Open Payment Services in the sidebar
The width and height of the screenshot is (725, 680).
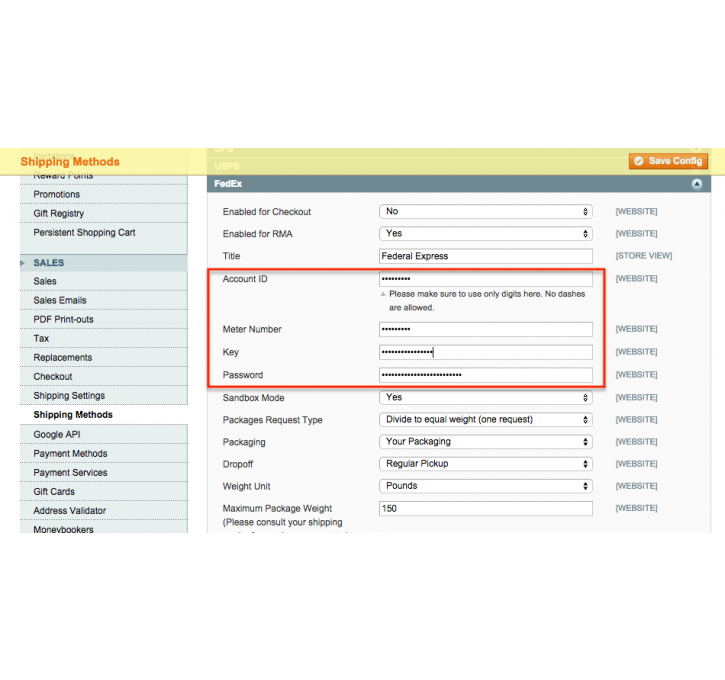[x=104, y=472]
